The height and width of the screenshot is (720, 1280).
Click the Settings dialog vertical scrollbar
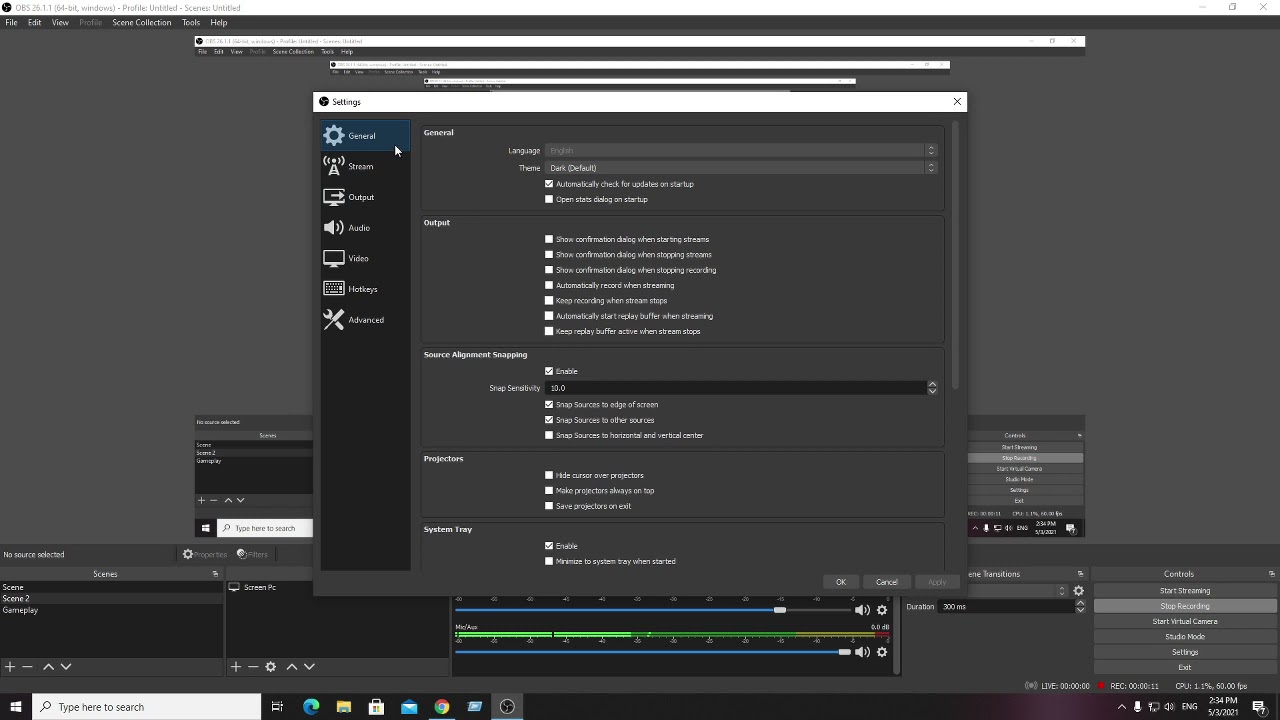[x=956, y=256]
